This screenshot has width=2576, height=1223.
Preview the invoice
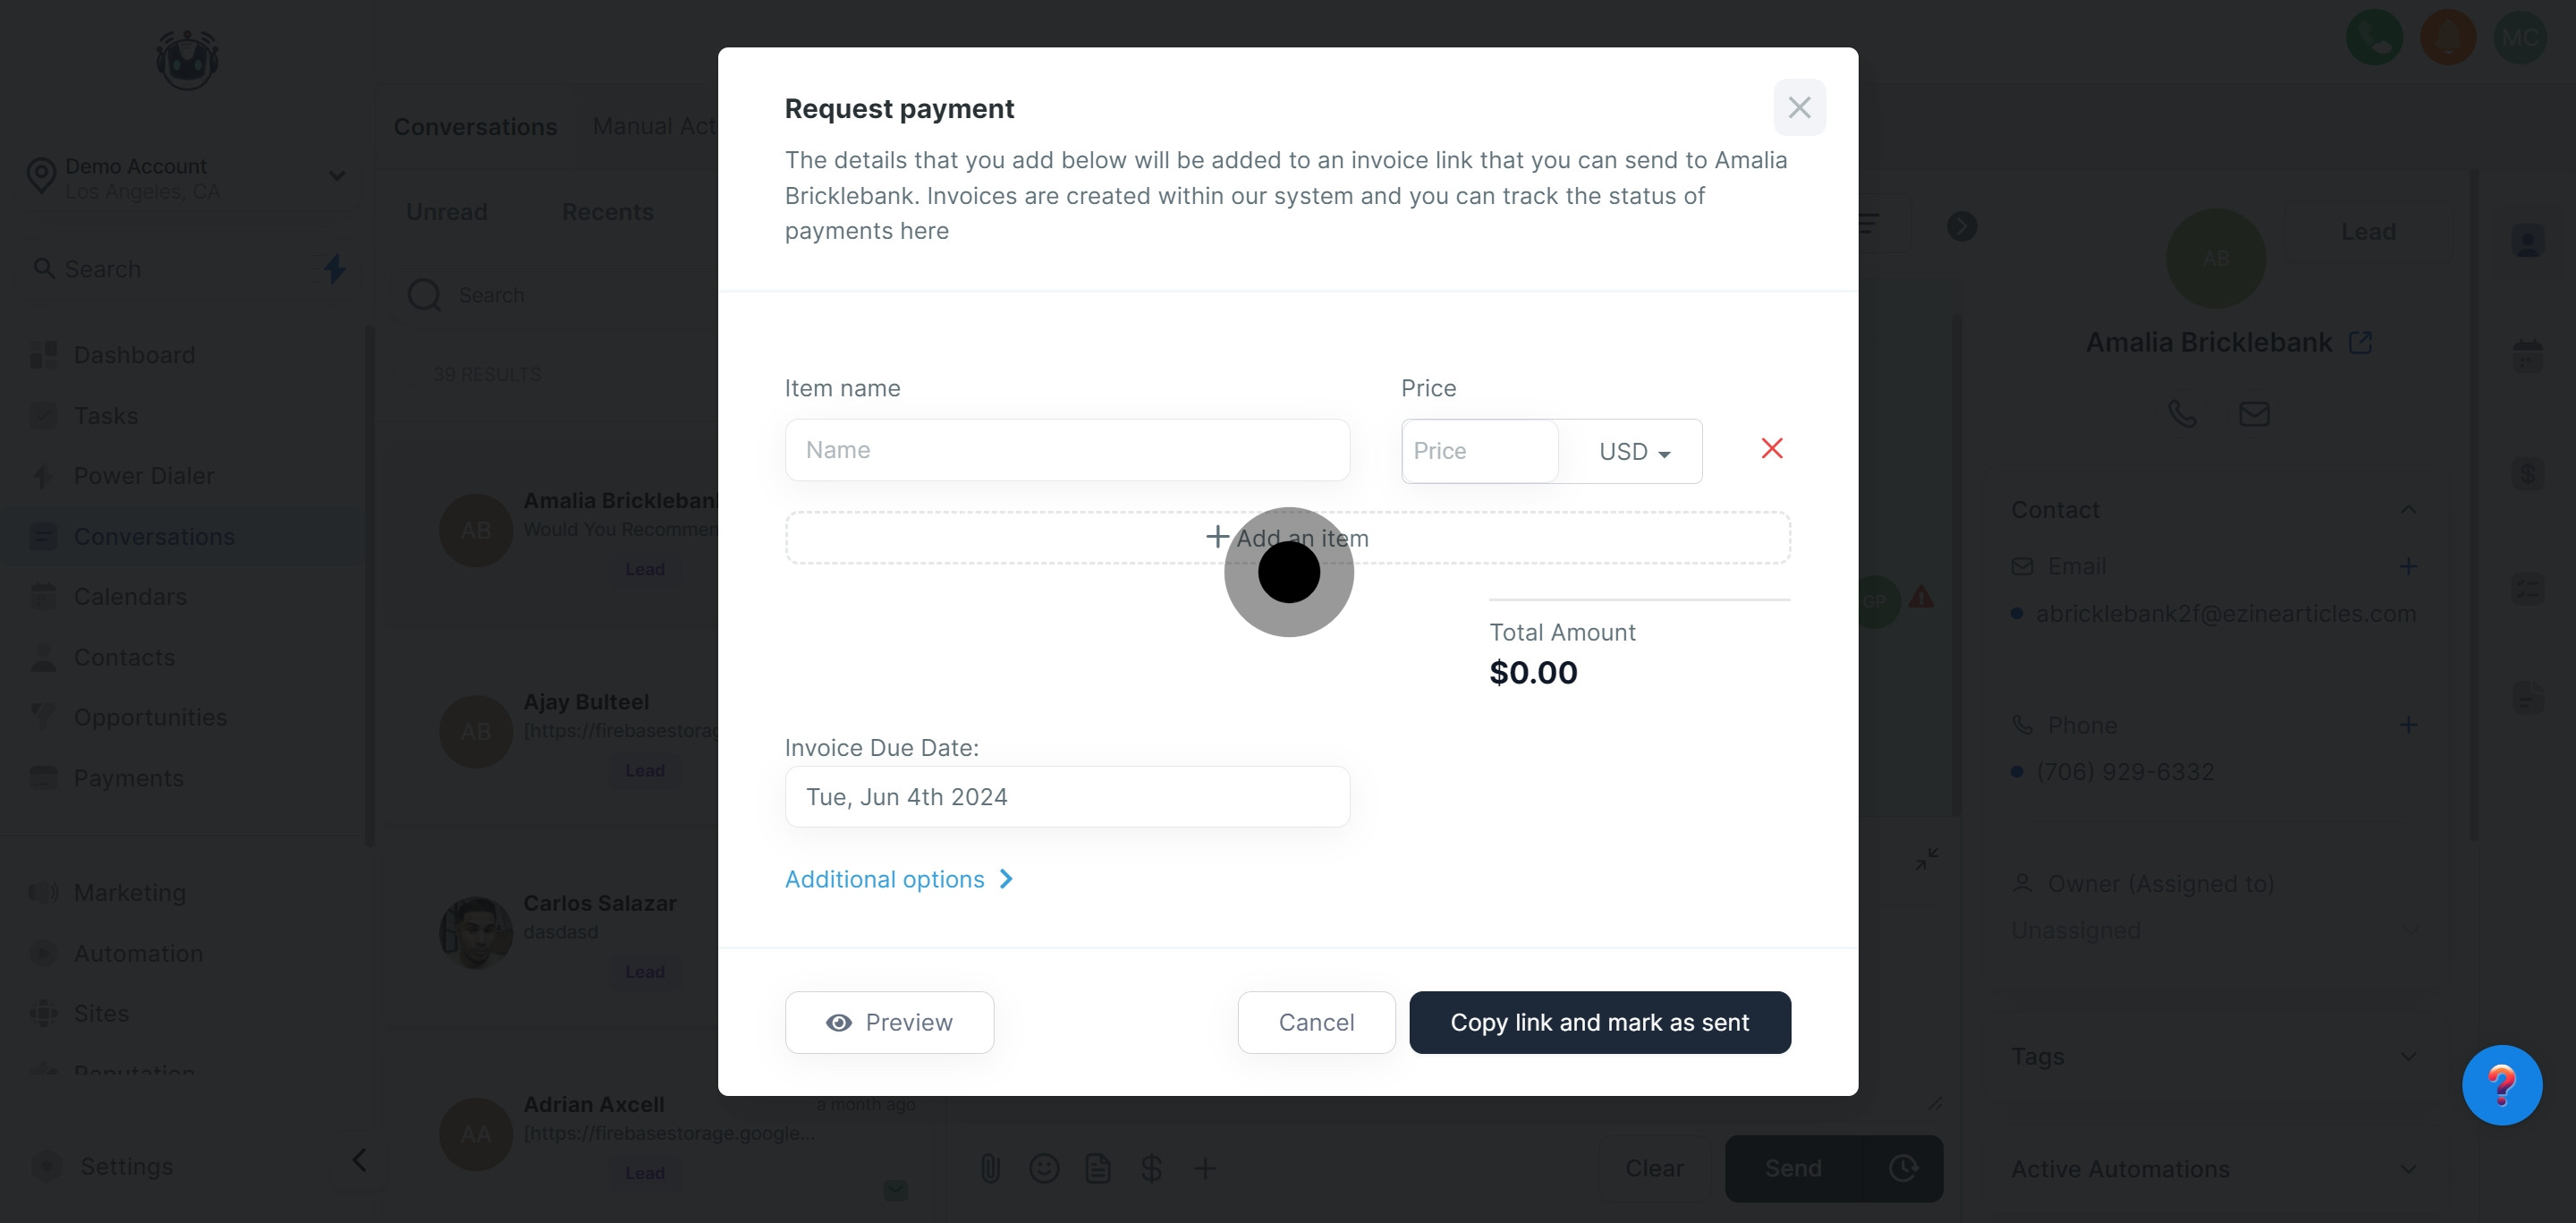[x=889, y=1022]
